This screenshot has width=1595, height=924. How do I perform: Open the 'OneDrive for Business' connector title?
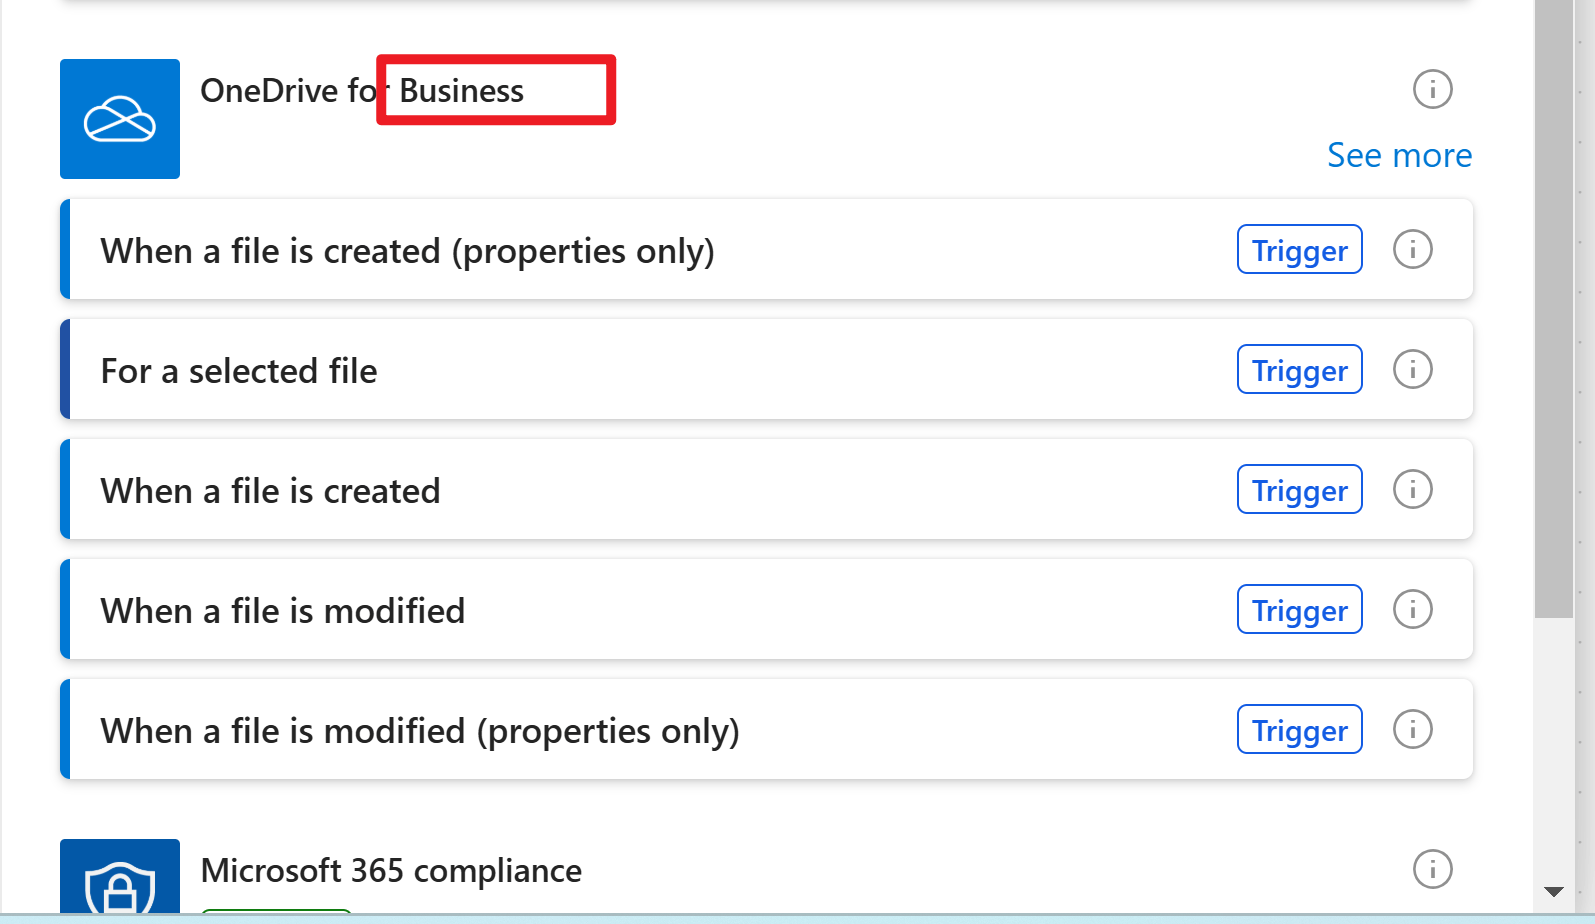coord(362,90)
